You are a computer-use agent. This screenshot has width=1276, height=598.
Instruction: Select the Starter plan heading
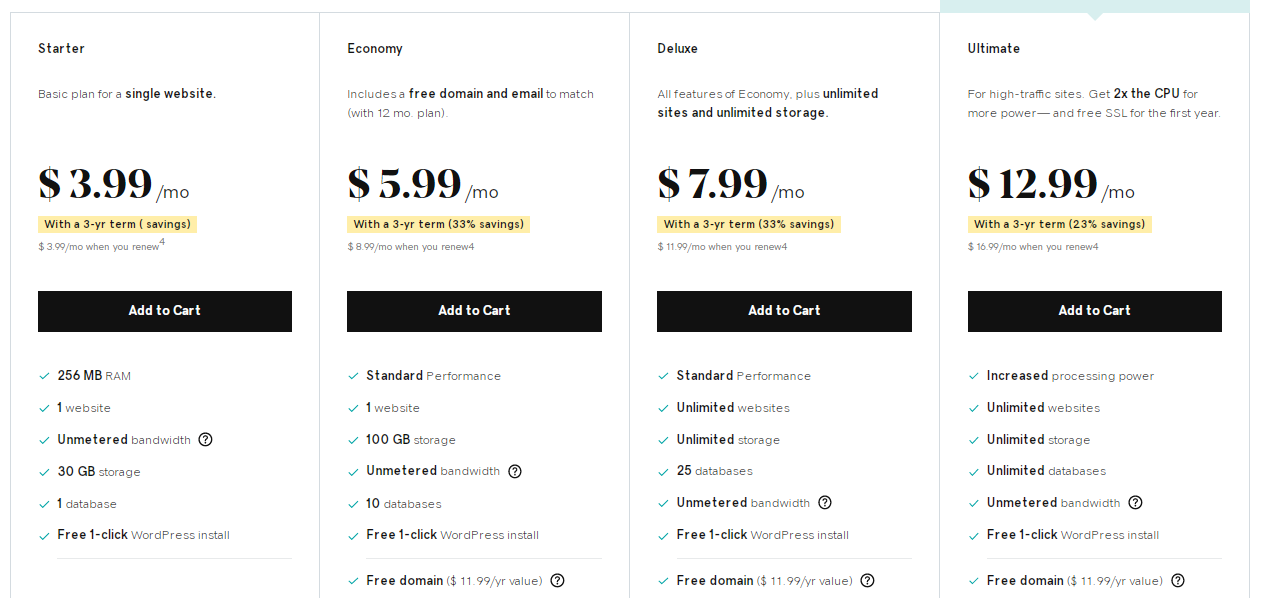61,48
